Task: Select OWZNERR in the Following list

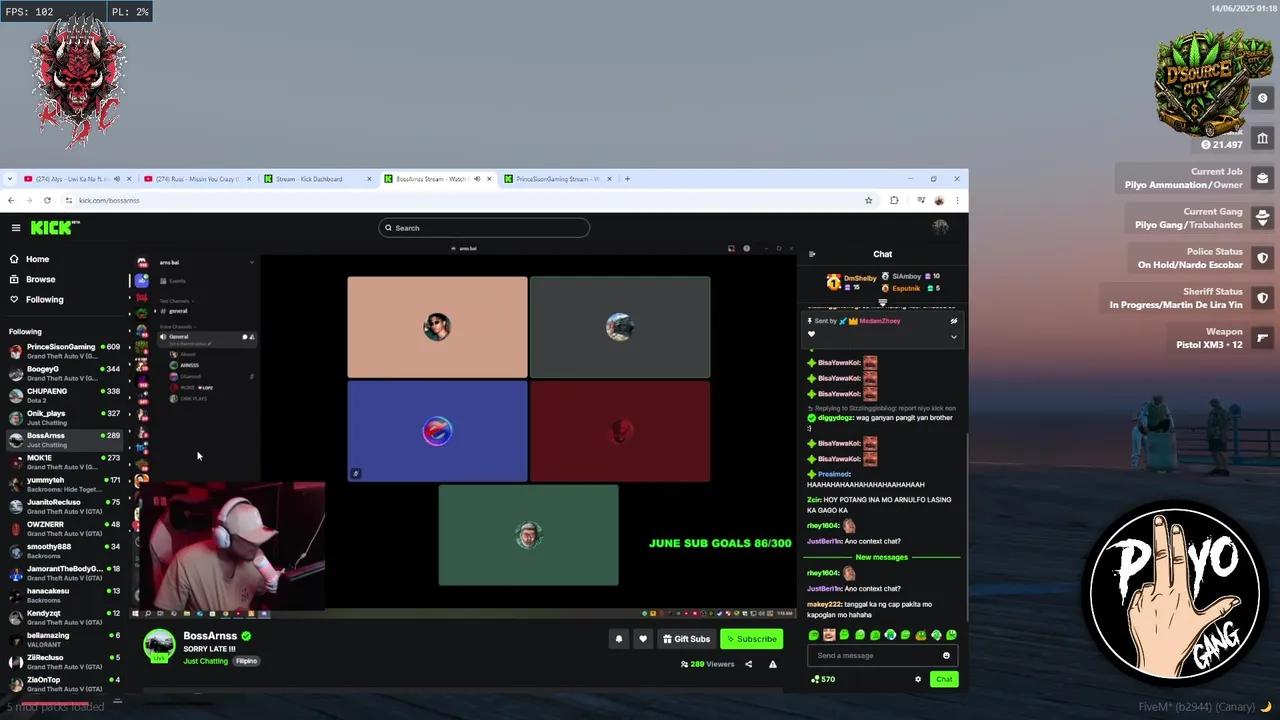Action: (x=65, y=528)
